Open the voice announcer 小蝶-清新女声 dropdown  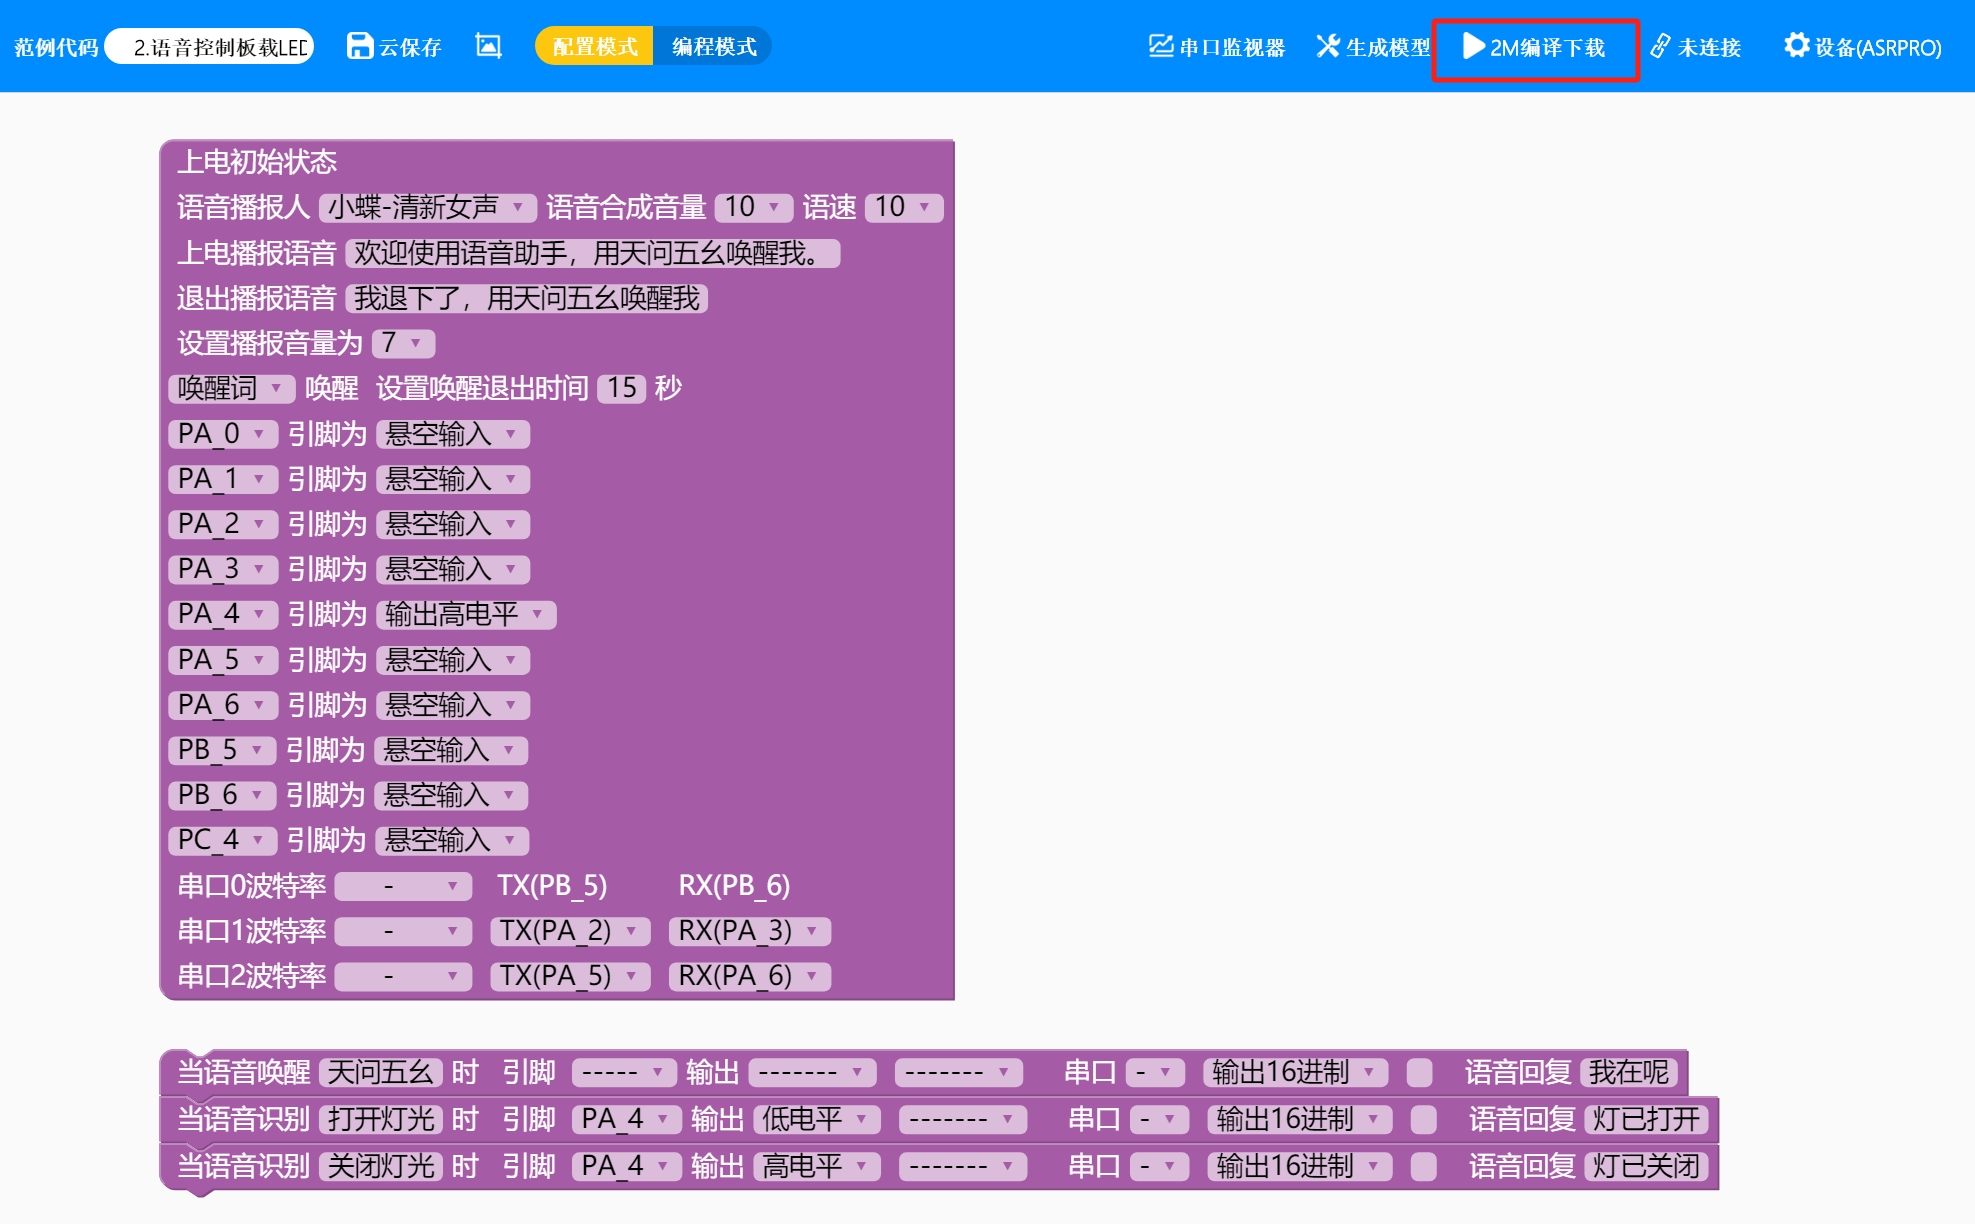coord(427,207)
